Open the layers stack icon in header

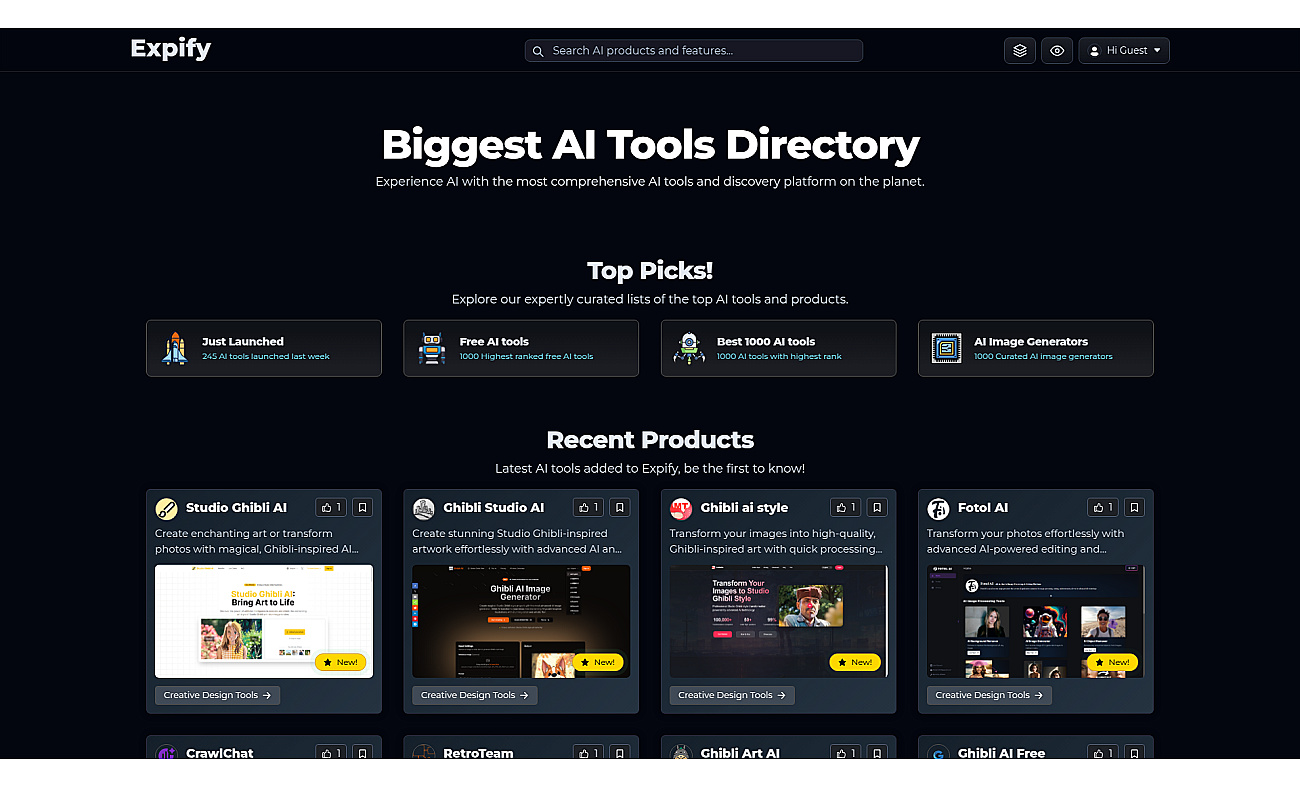pos(1020,51)
